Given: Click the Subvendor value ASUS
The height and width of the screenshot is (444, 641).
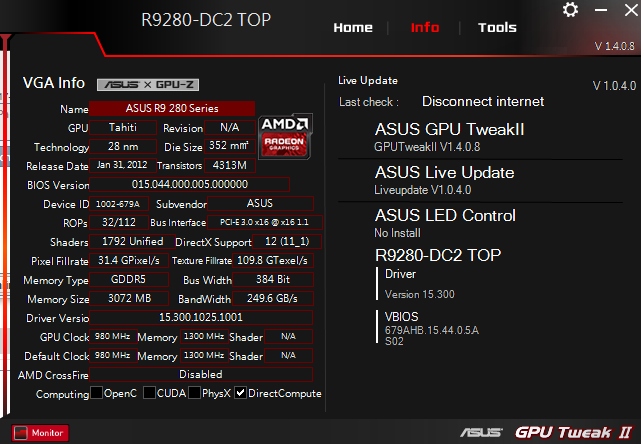Looking at the screenshot, I should (x=260, y=204).
